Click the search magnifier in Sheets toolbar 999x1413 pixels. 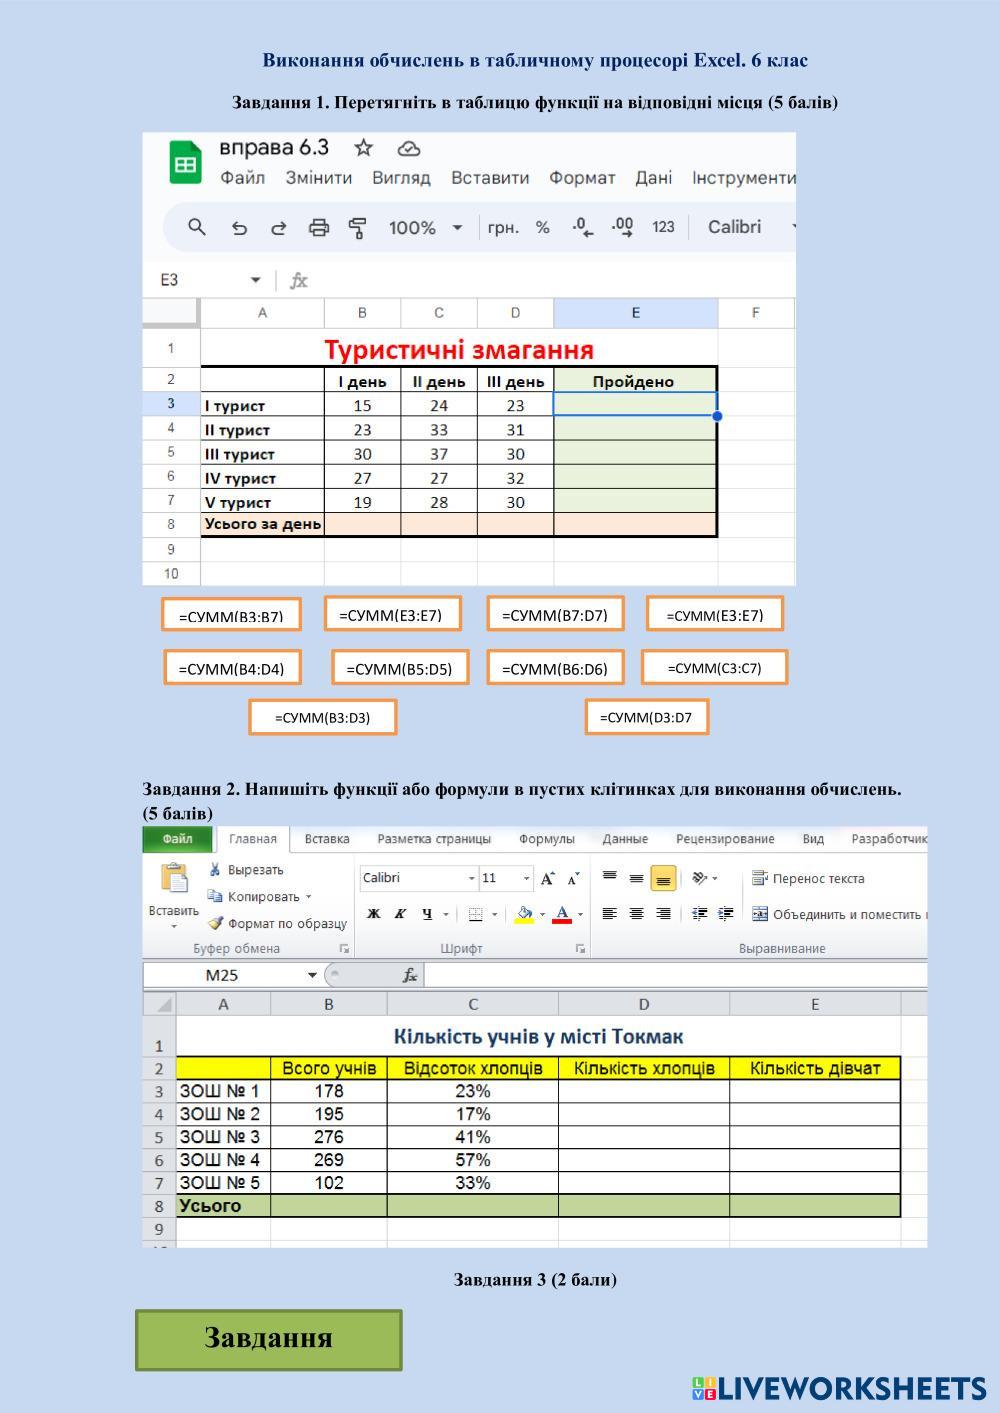point(197,227)
